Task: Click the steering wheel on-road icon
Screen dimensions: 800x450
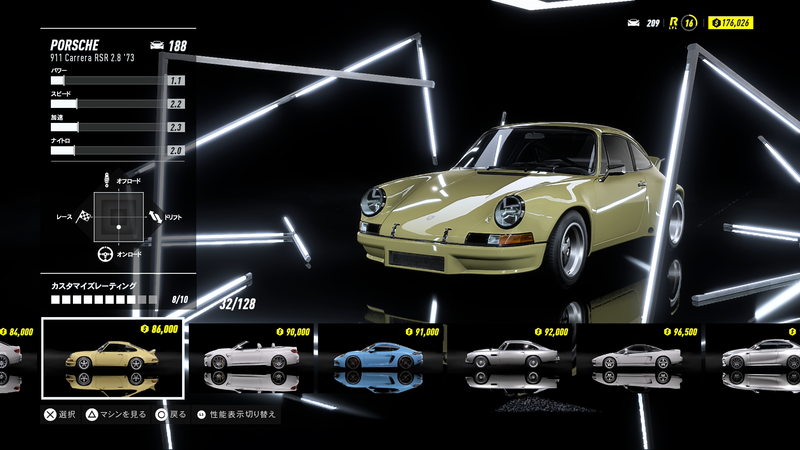Action: click(105, 254)
